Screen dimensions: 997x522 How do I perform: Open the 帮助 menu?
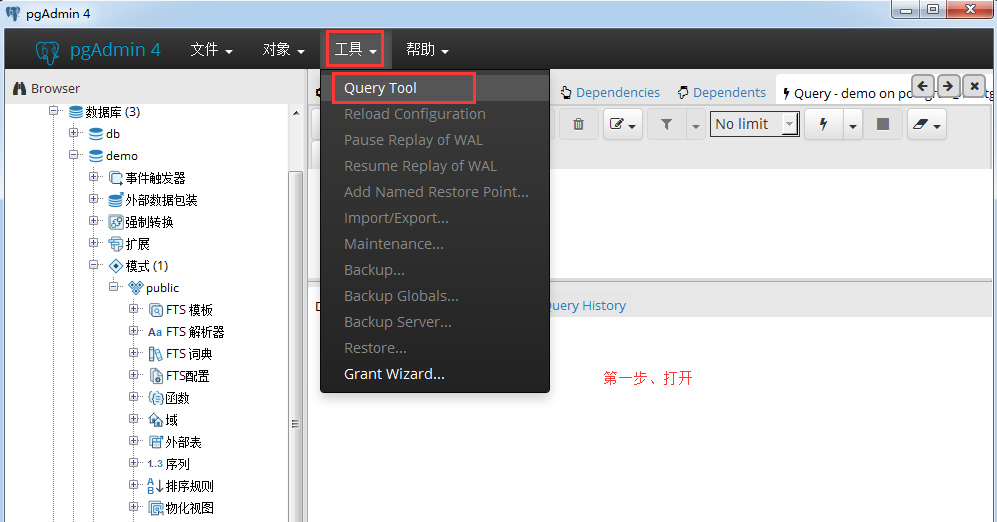427,50
